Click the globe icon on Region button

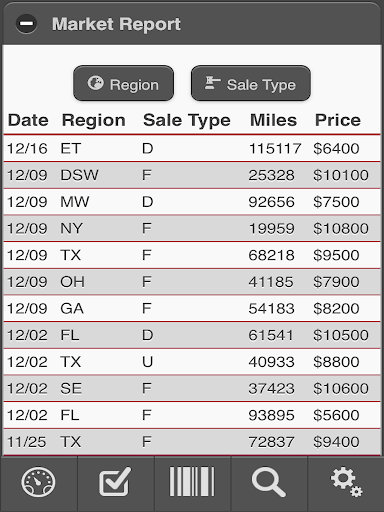(95, 83)
